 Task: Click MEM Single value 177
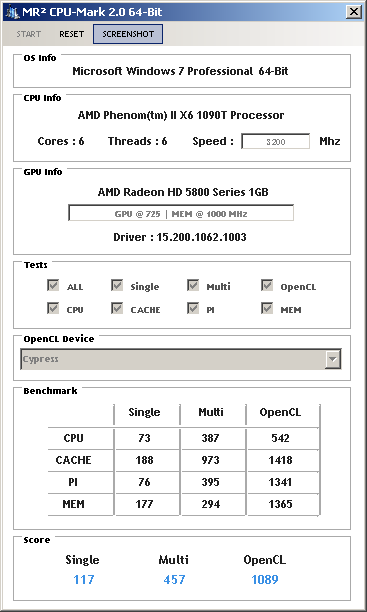[x=144, y=504]
